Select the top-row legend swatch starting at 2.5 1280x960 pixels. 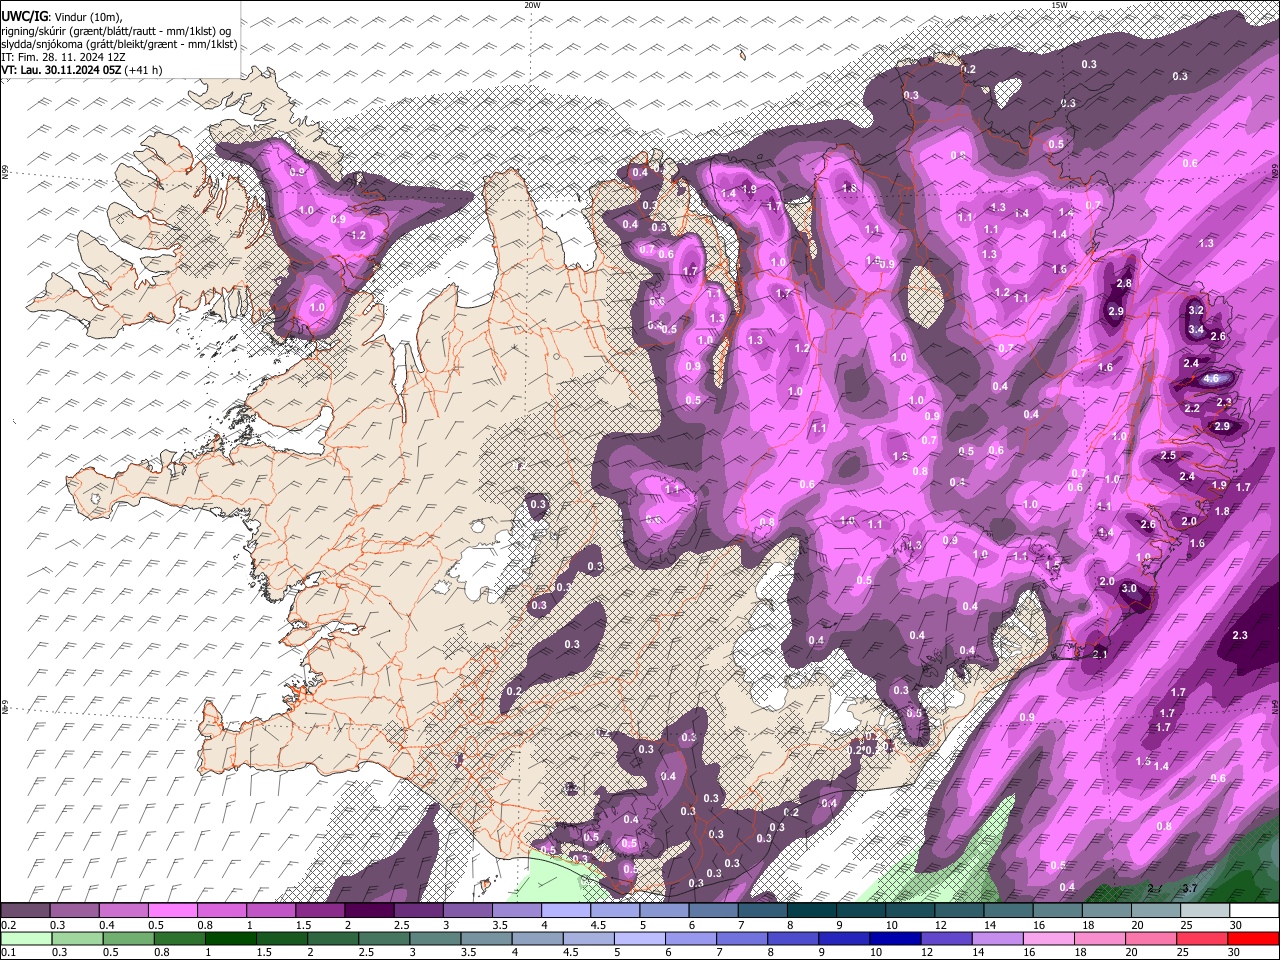[x=418, y=911]
